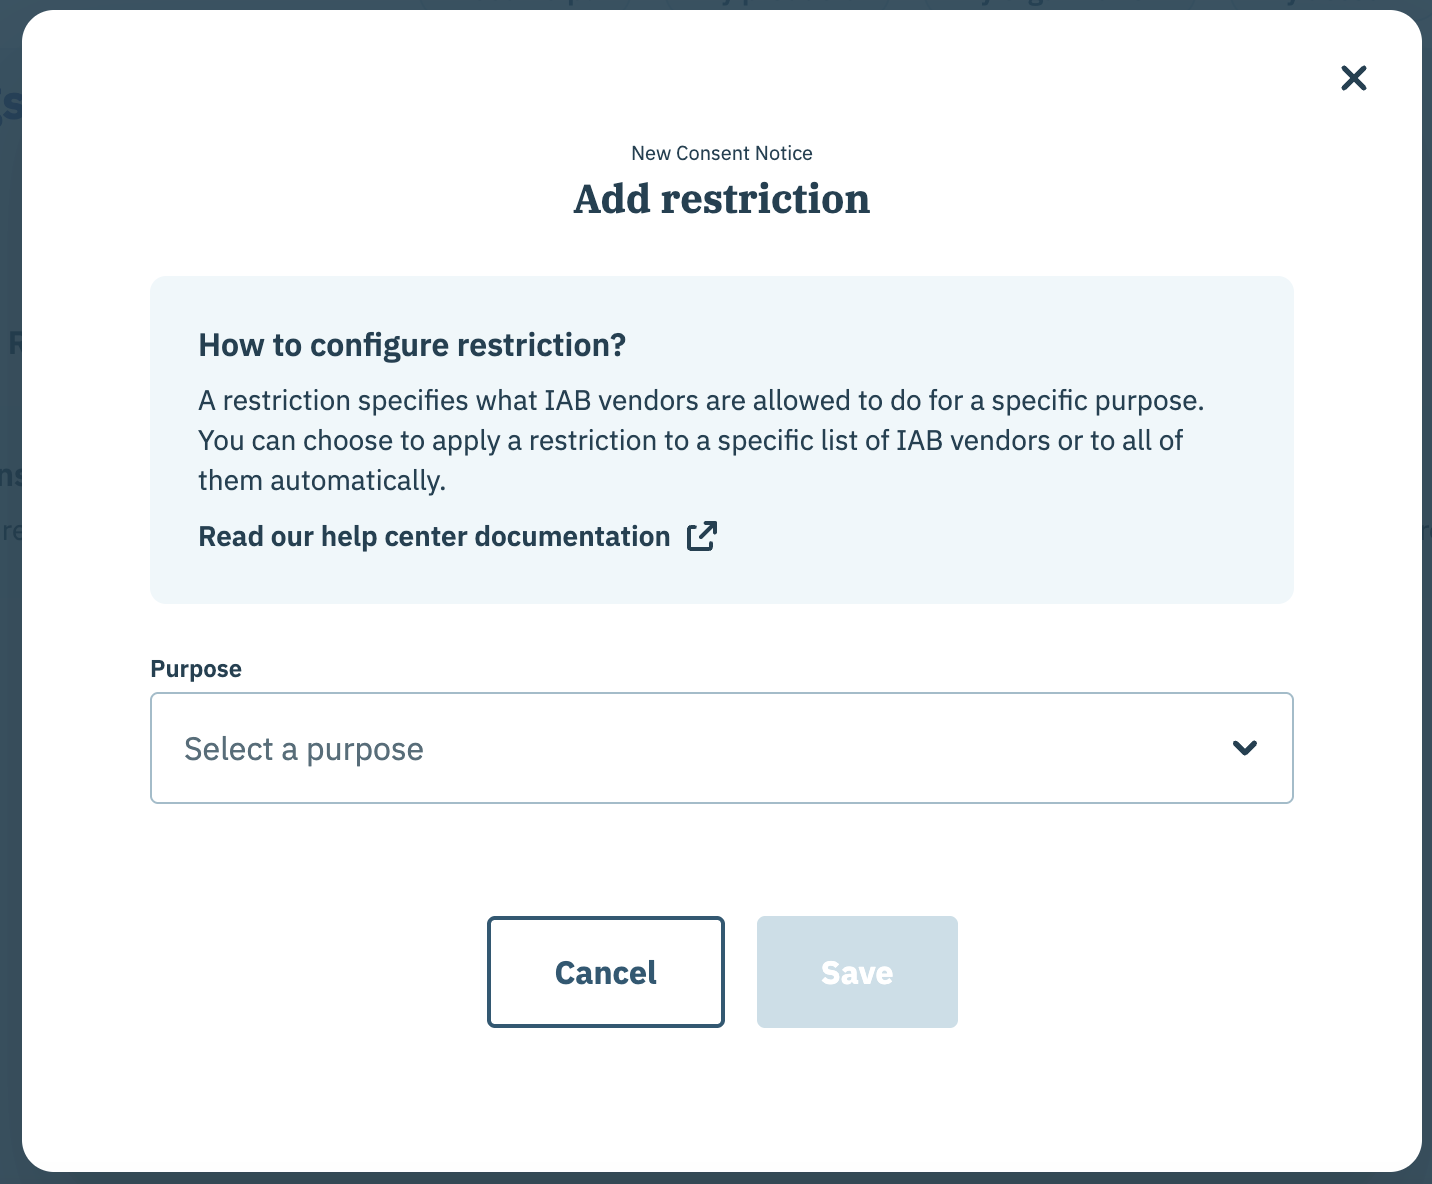Viewport: 1432px width, 1184px height.
Task: Click the greyed-out Save button
Action: point(857,972)
